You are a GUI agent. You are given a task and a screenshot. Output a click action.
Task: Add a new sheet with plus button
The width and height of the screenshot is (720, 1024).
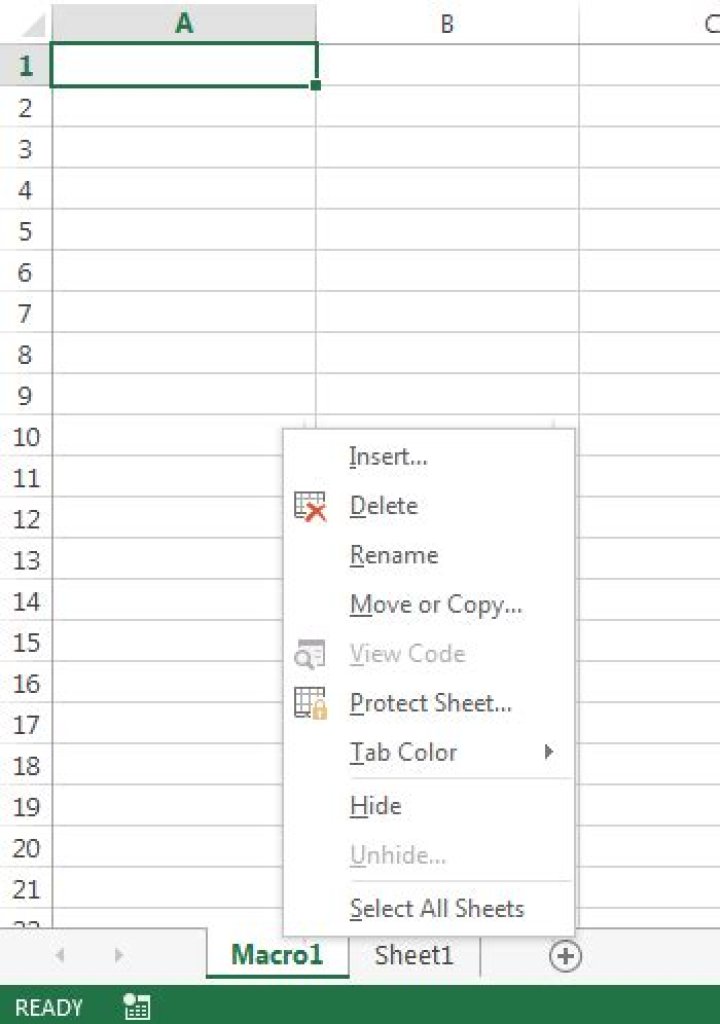pyautogui.click(x=565, y=956)
